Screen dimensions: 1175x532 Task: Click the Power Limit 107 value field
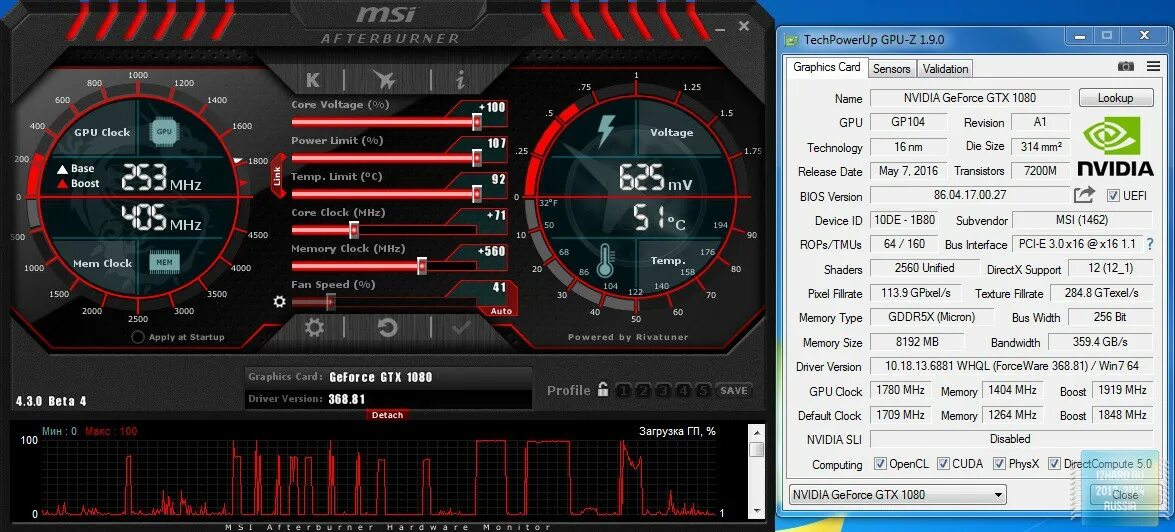(492, 143)
